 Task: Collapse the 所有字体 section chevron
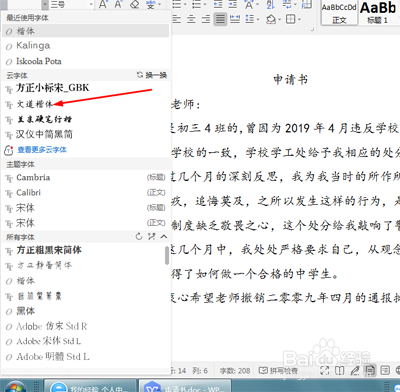click(x=164, y=236)
